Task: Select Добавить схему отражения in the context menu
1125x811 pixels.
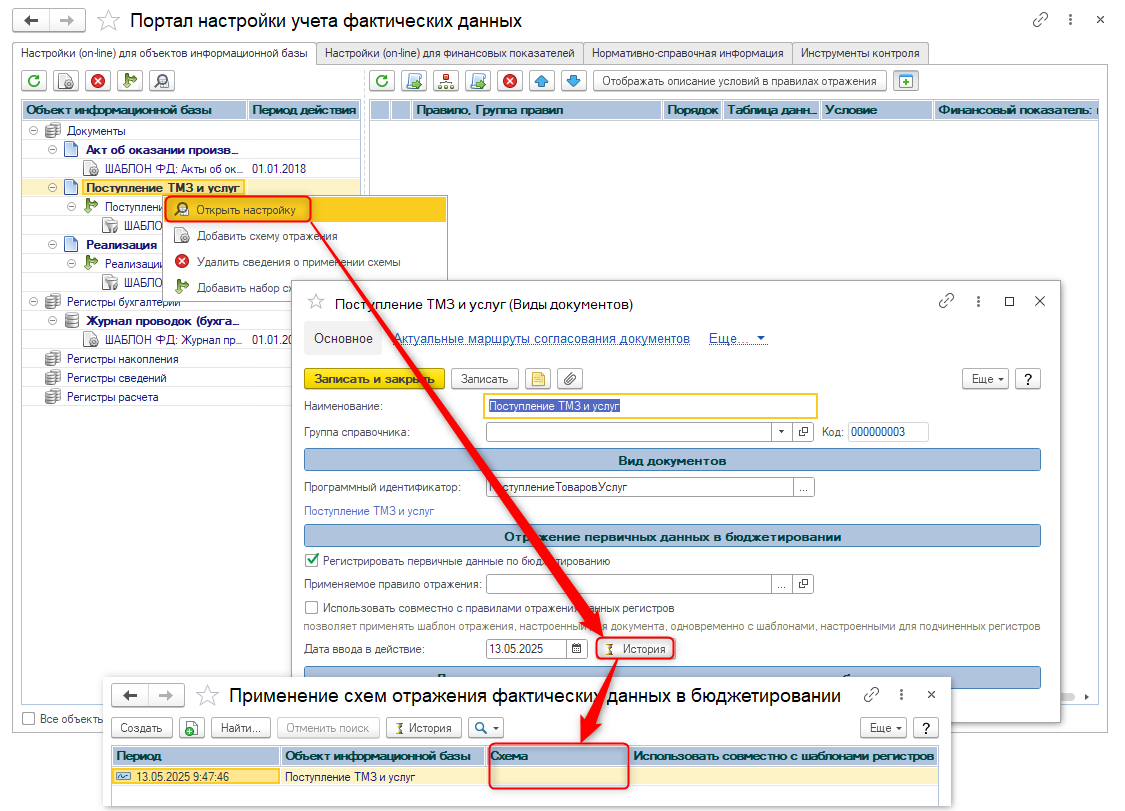Action: coord(306,236)
